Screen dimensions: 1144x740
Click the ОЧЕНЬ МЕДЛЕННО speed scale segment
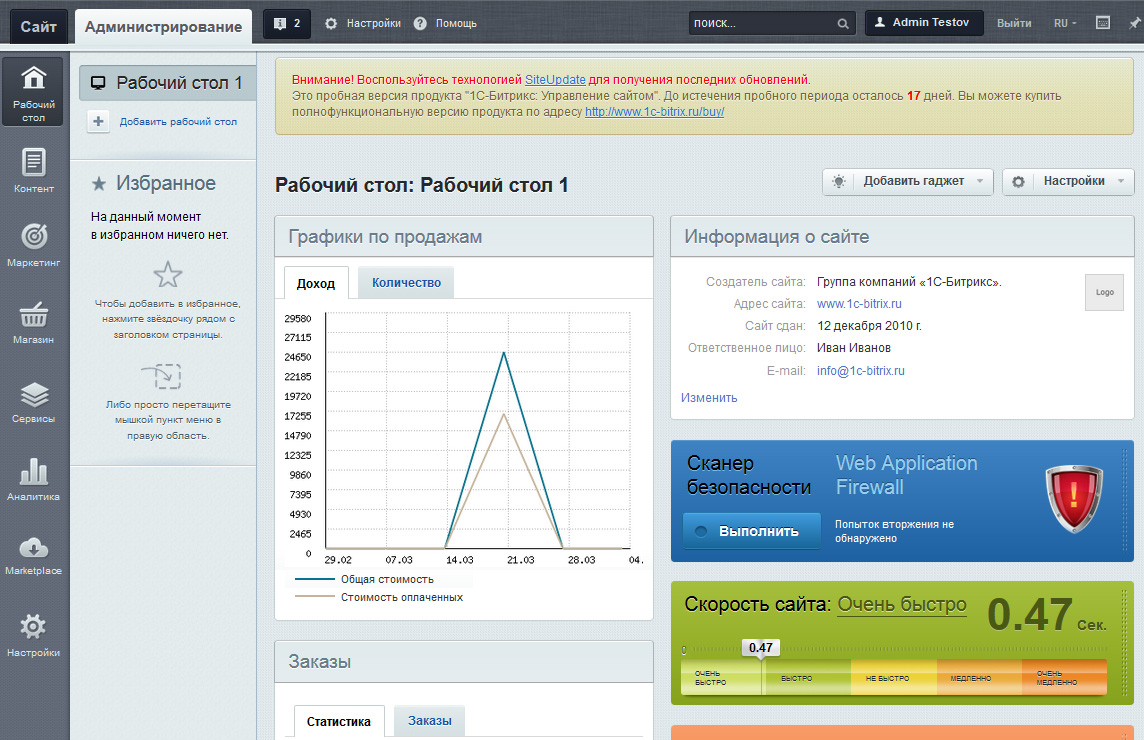coord(1064,678)
